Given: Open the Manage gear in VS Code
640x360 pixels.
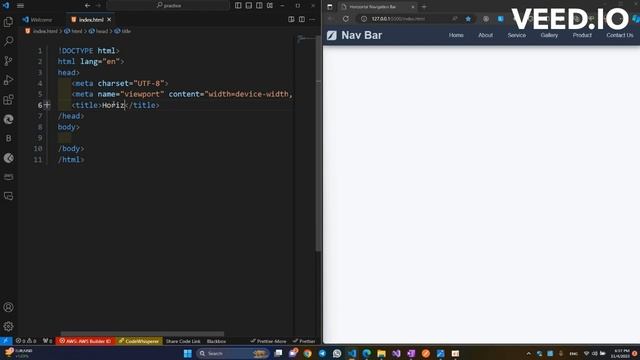Looking at the screenshot, I should pyautogui.click(x=8, y=326).
